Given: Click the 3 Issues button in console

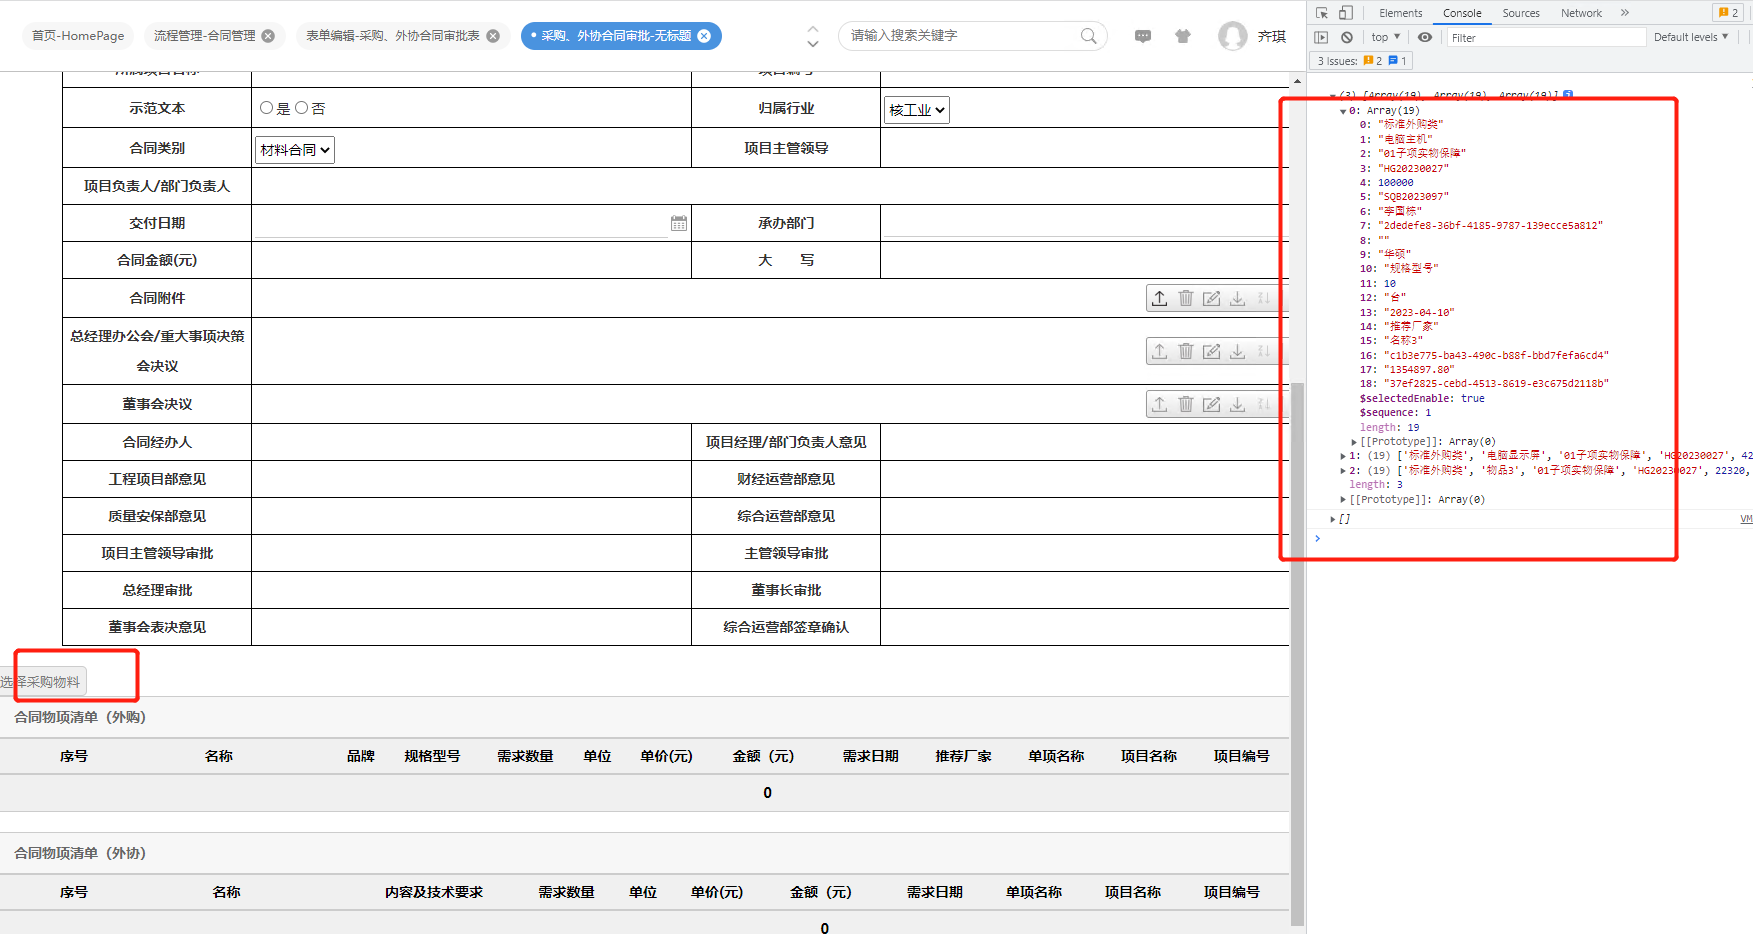Looking at the screenshot, I should click(1361, 61).
